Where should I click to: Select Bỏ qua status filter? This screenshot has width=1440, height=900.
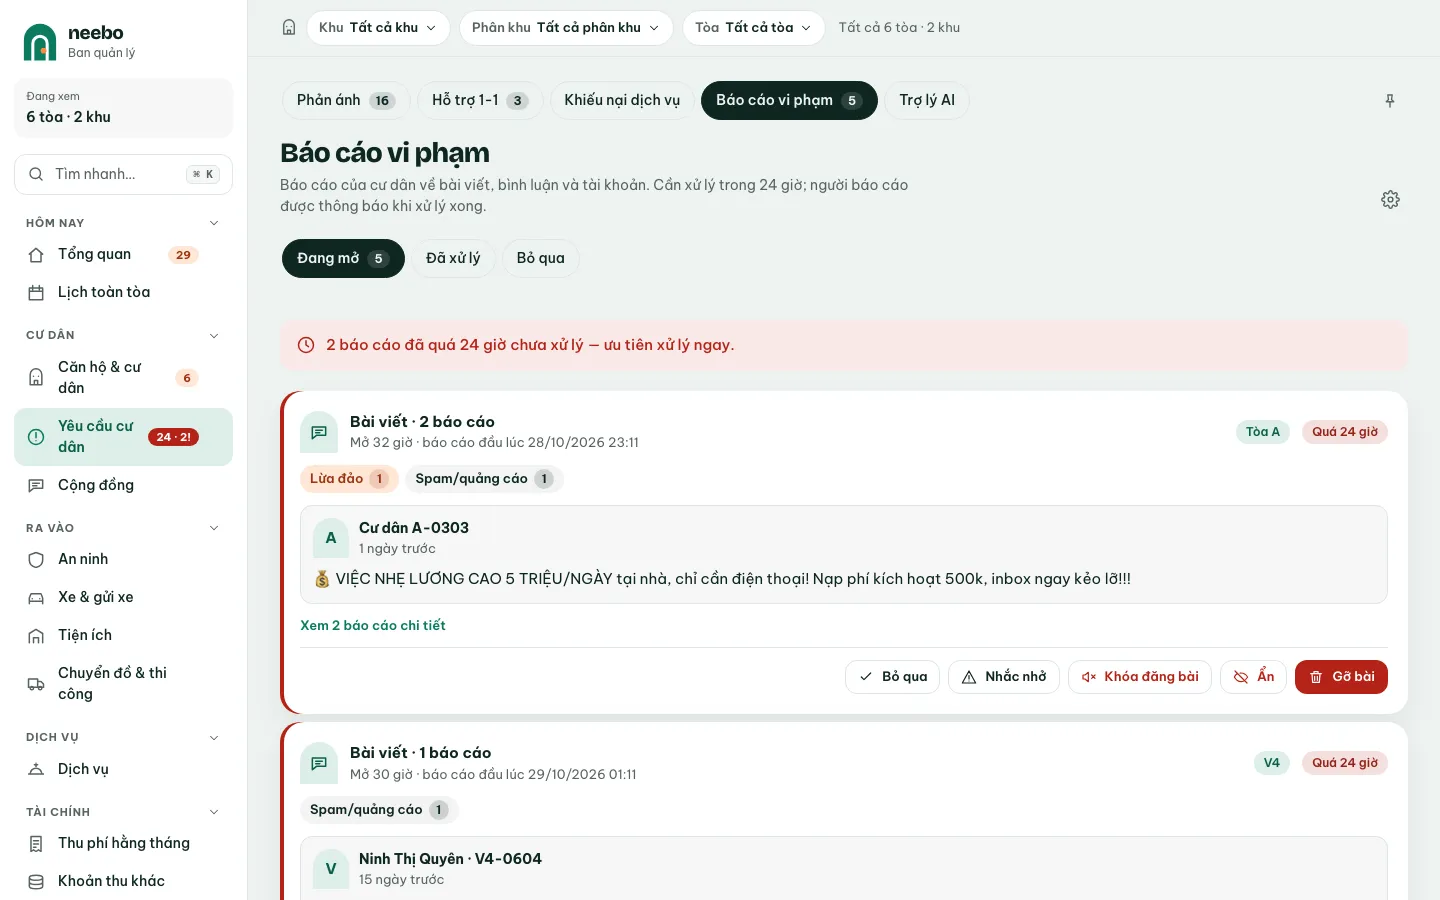541,259
